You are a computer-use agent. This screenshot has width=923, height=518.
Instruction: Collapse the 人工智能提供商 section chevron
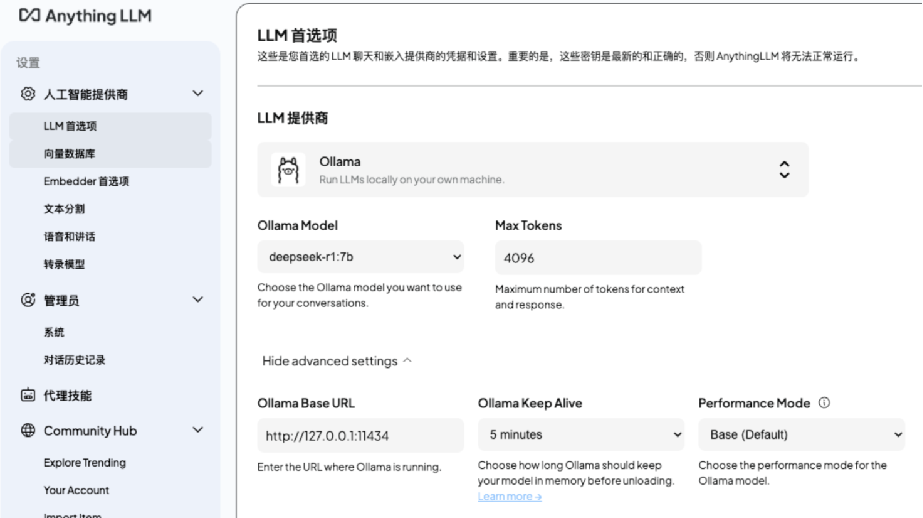(198, 93)
